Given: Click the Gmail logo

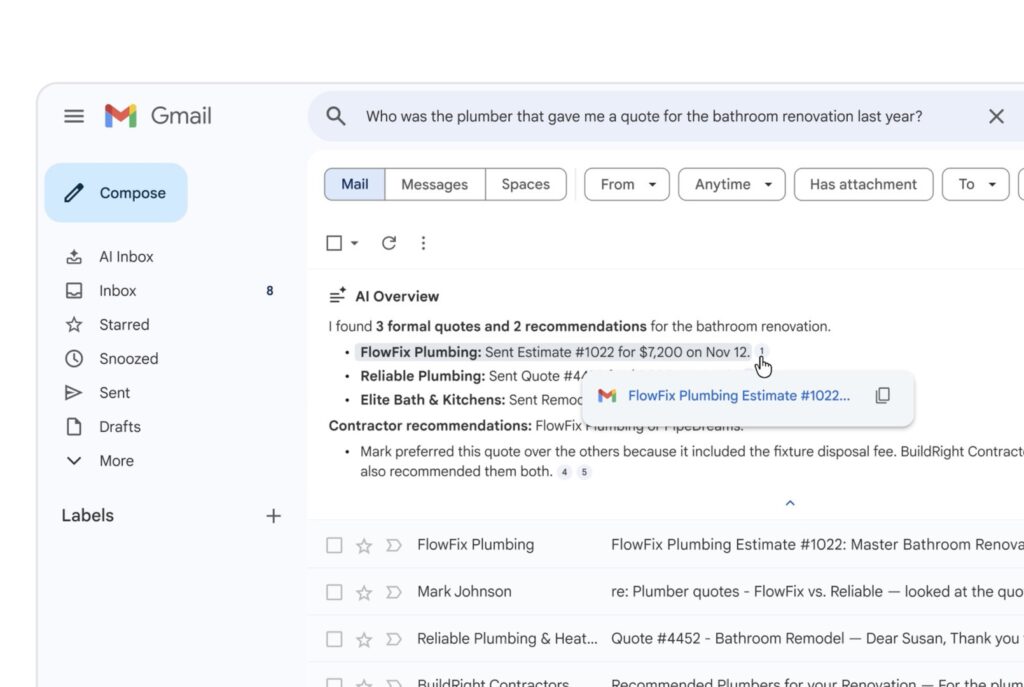Looking at the screenshot, I should click(158, 116).
